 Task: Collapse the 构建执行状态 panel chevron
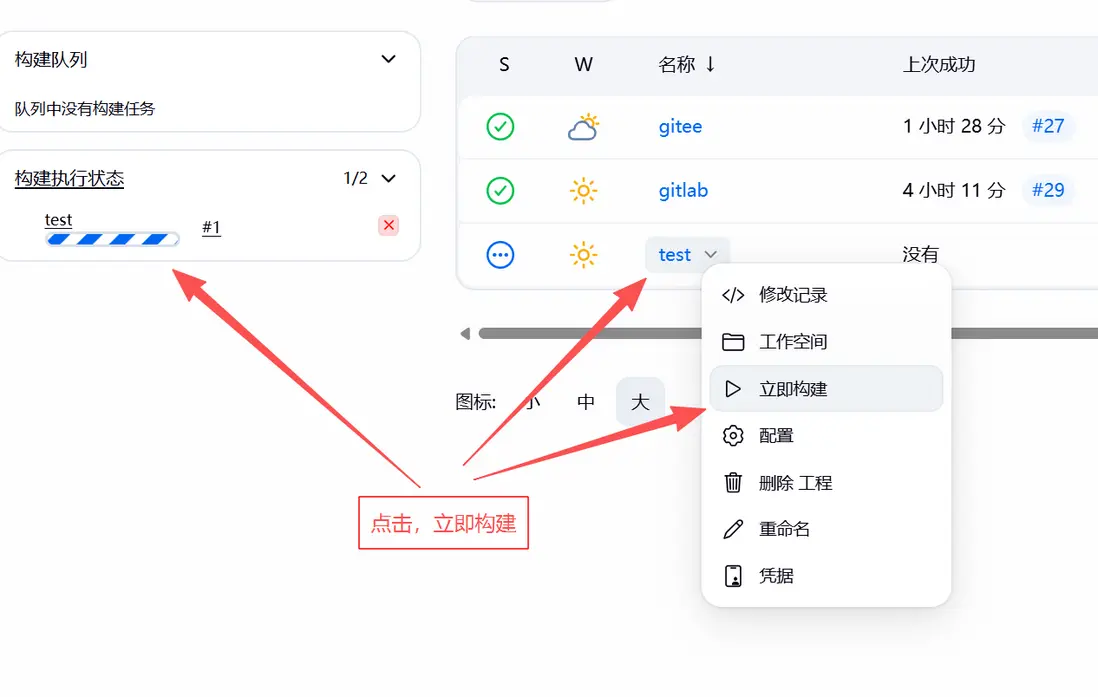pos(388,179)
